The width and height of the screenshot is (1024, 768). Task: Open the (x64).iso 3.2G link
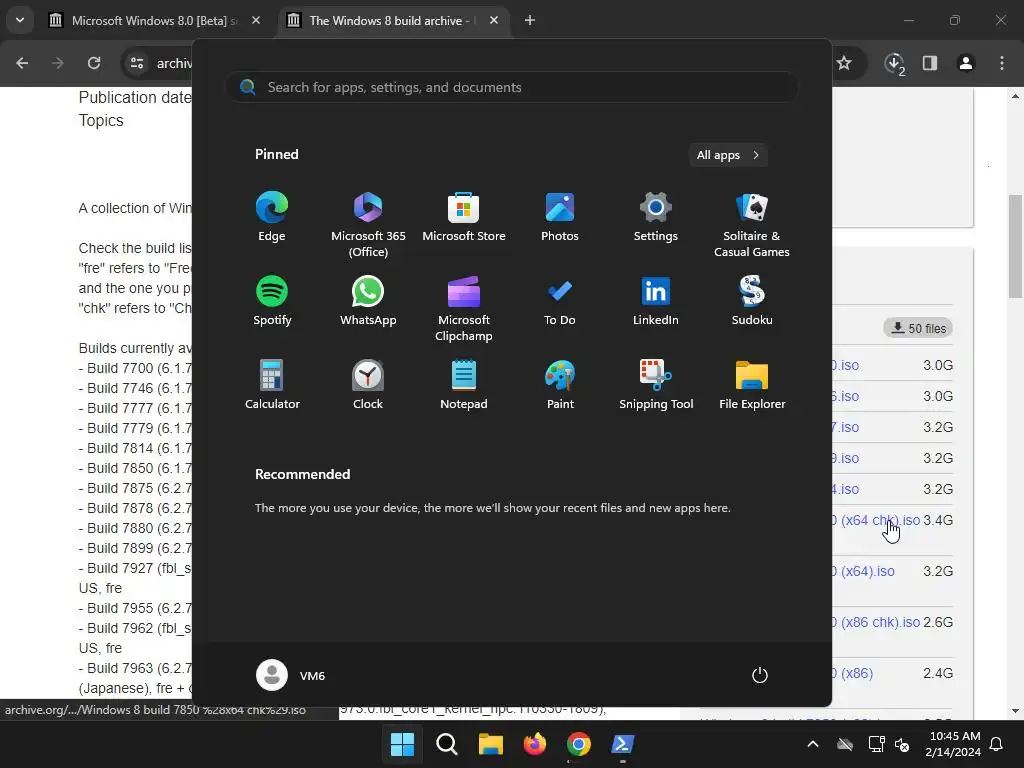coord(863,571)
